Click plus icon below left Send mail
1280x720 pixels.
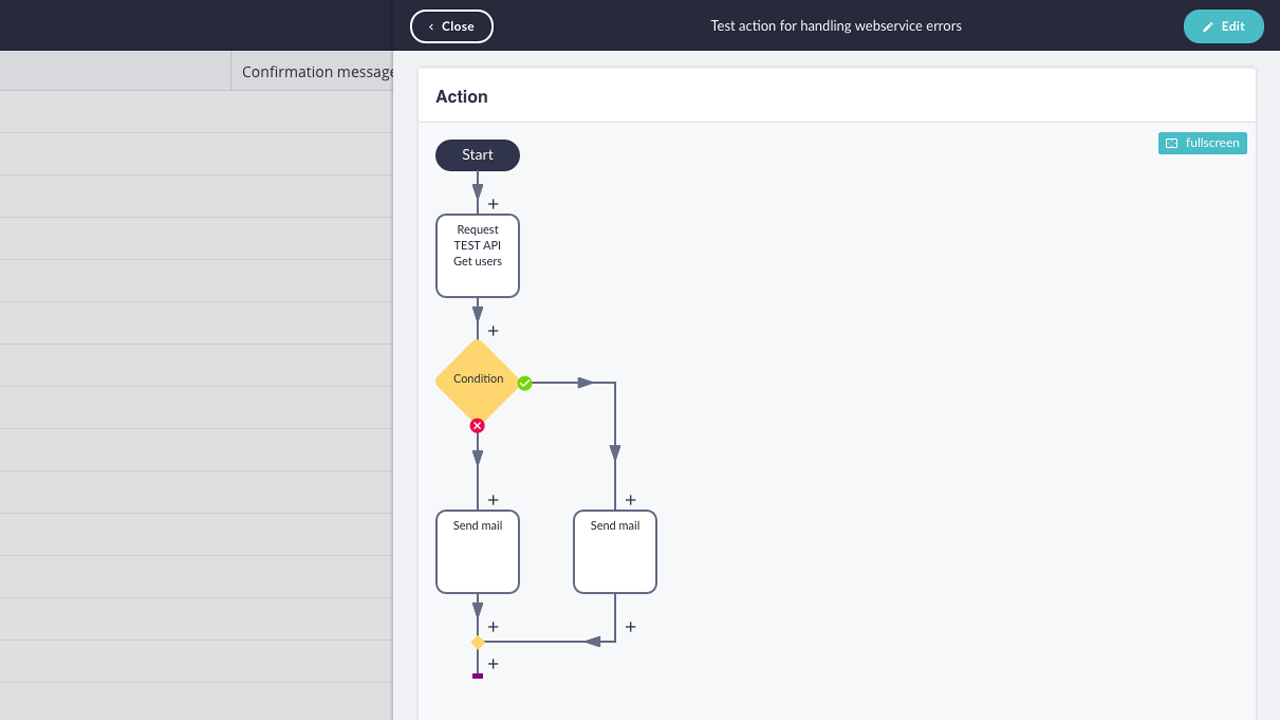(x=493, y=627)
